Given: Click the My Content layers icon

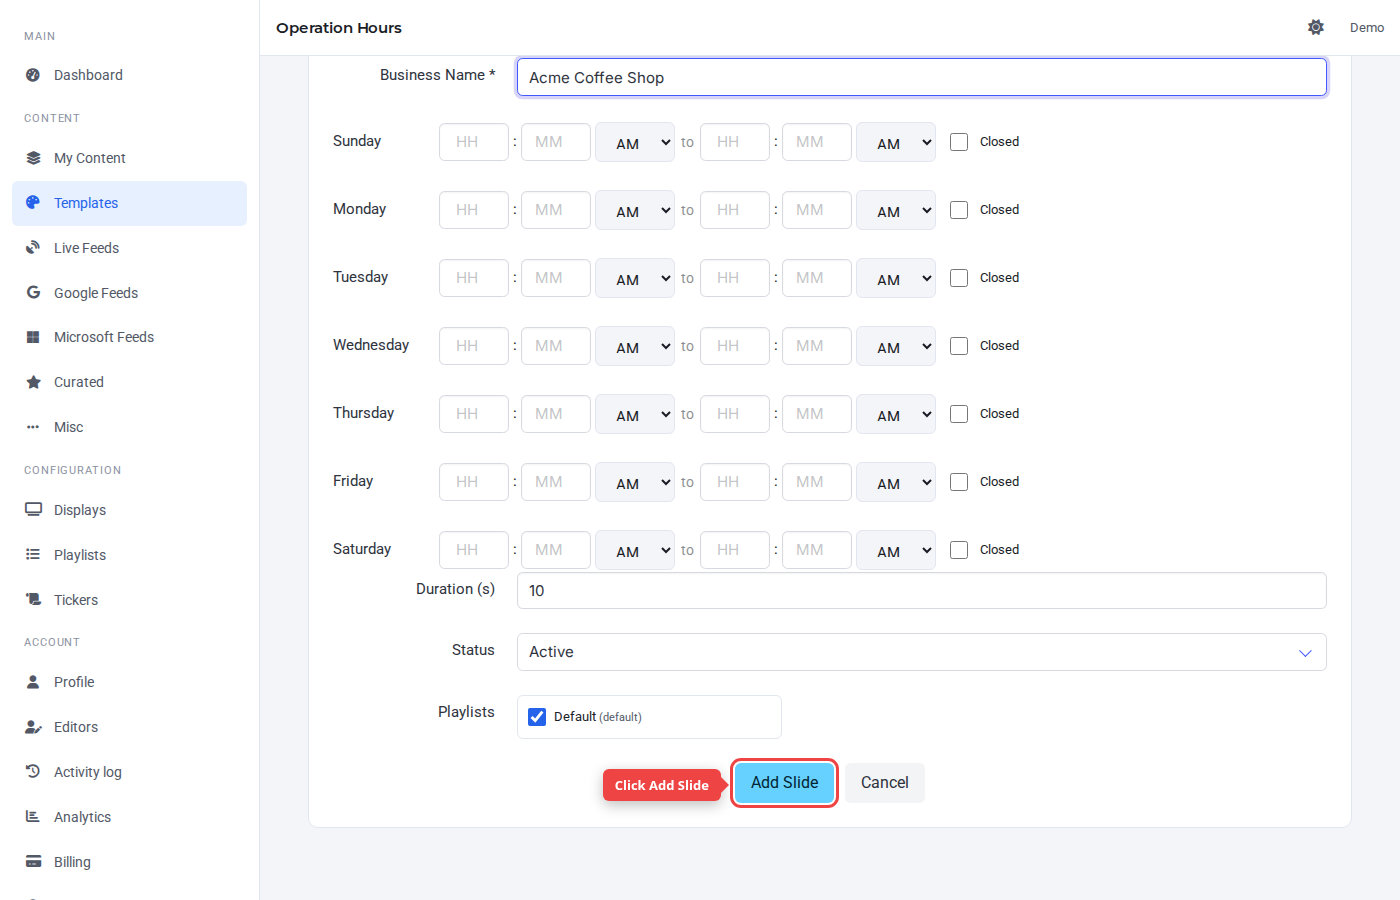Looking at the screenshot, I should (33, 158).
